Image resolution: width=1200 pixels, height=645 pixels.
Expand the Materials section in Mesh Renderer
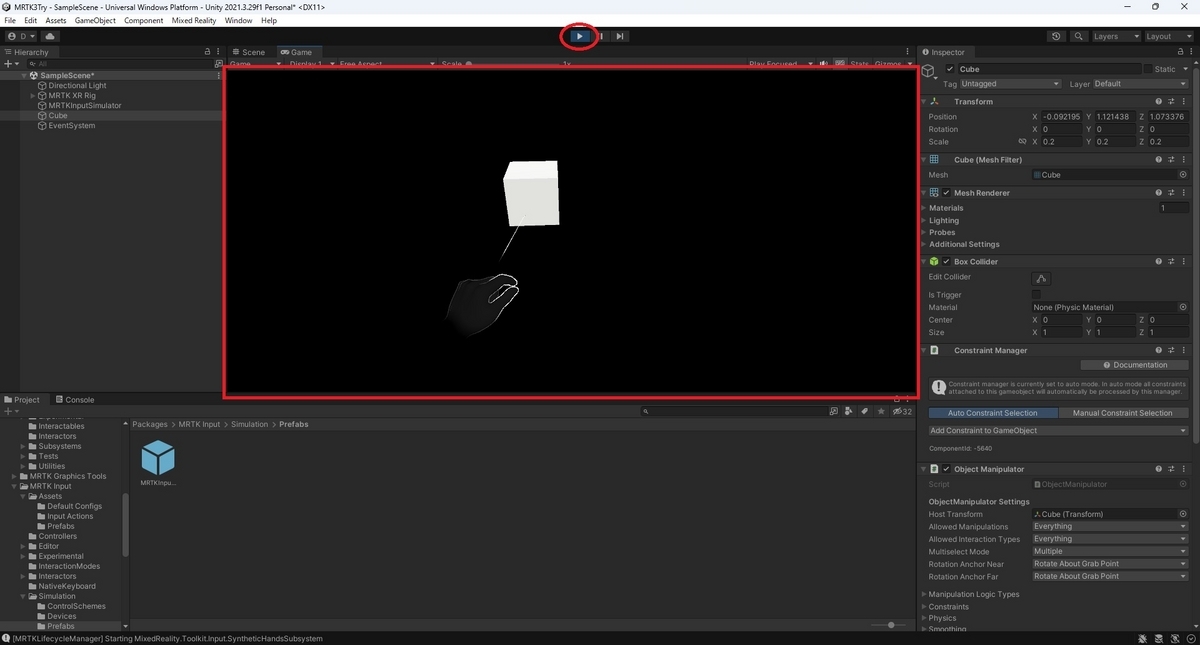[925, 208]
